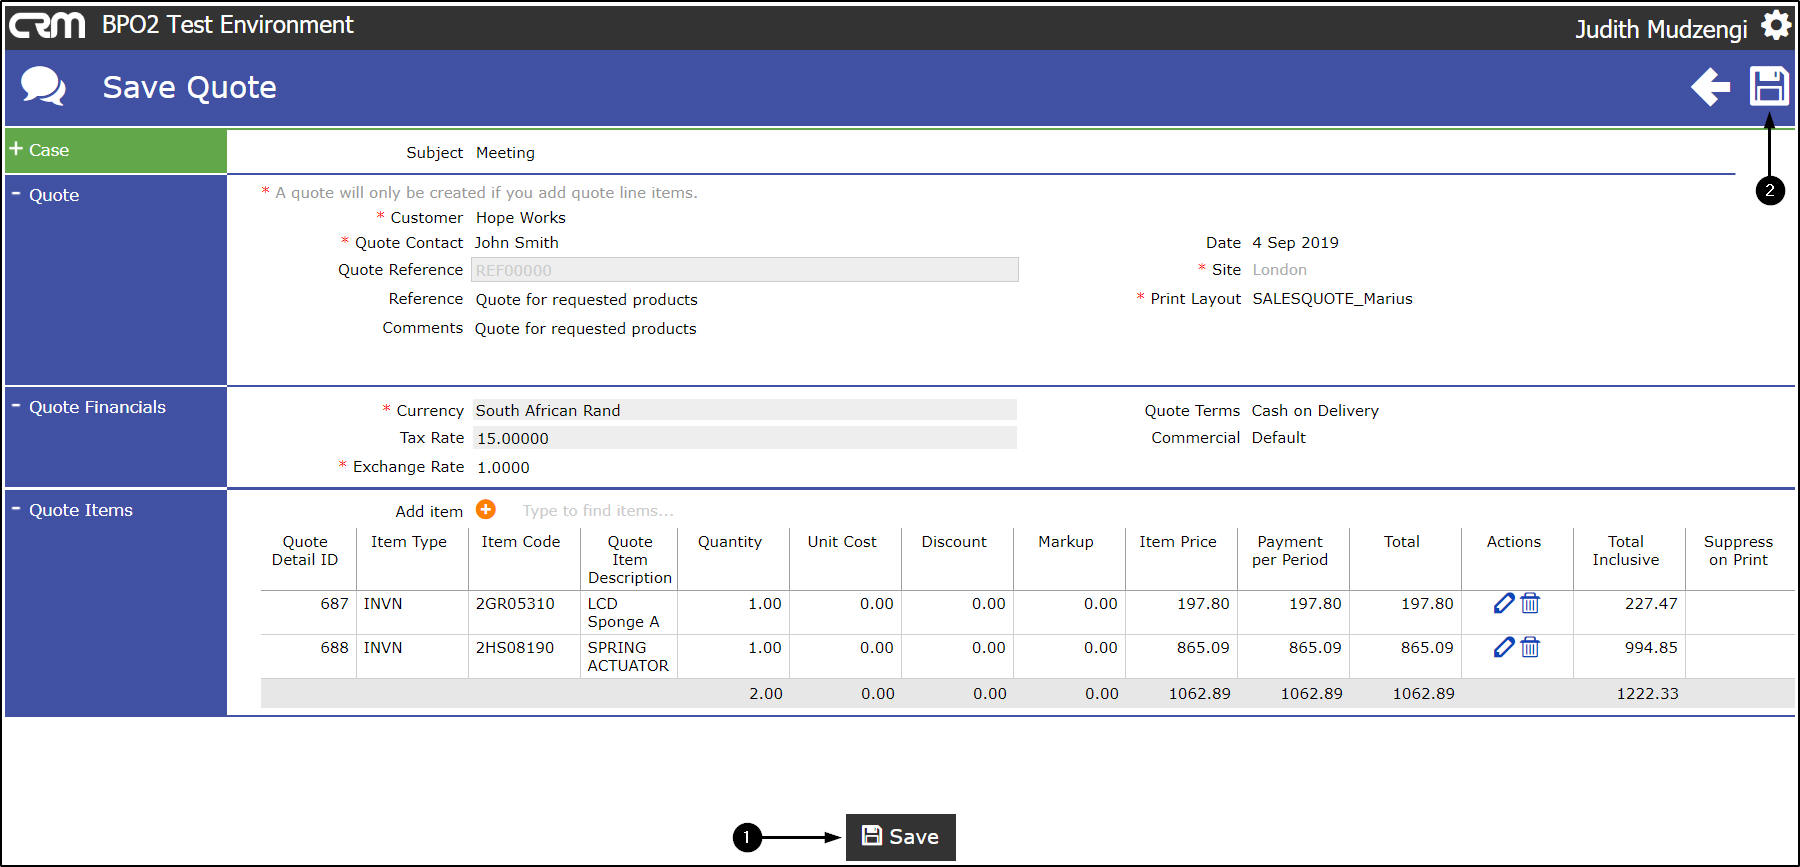Click the Quote Reference field REF00000
1800x867 pixels.
[x=745, y=270]
